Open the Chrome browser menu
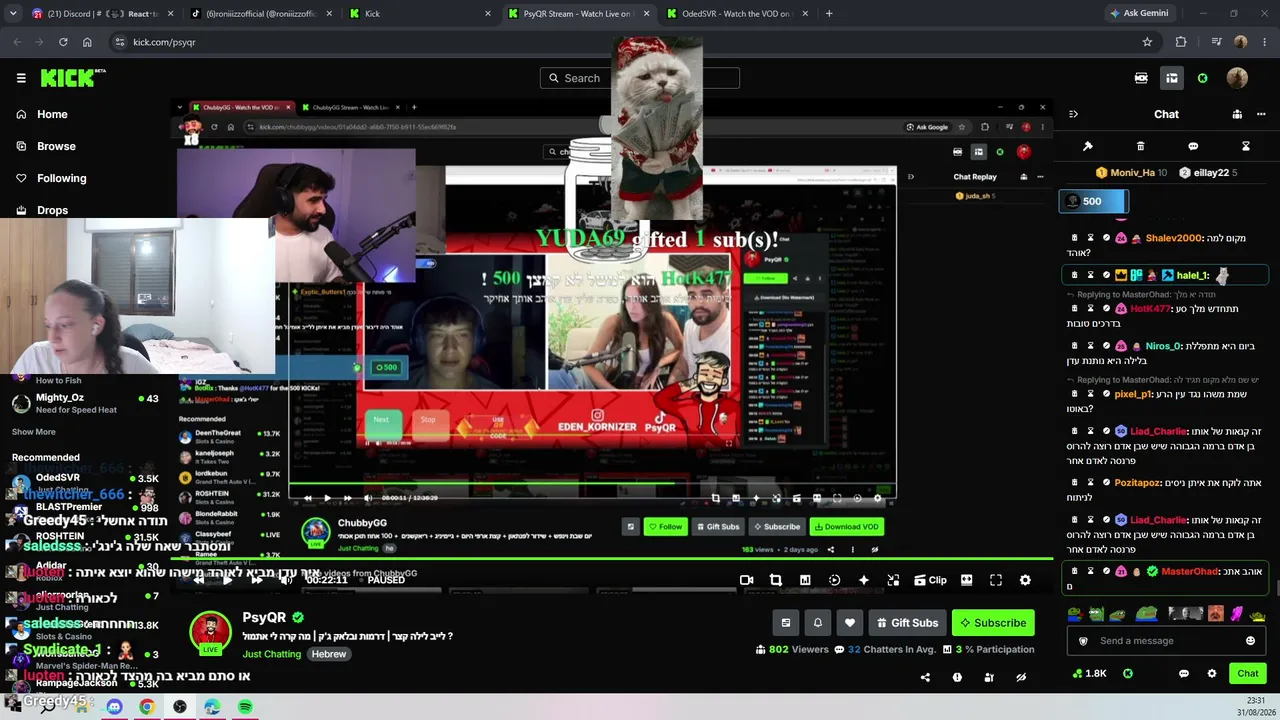The image size is (1280, 720). click(x=1265, y=42)
